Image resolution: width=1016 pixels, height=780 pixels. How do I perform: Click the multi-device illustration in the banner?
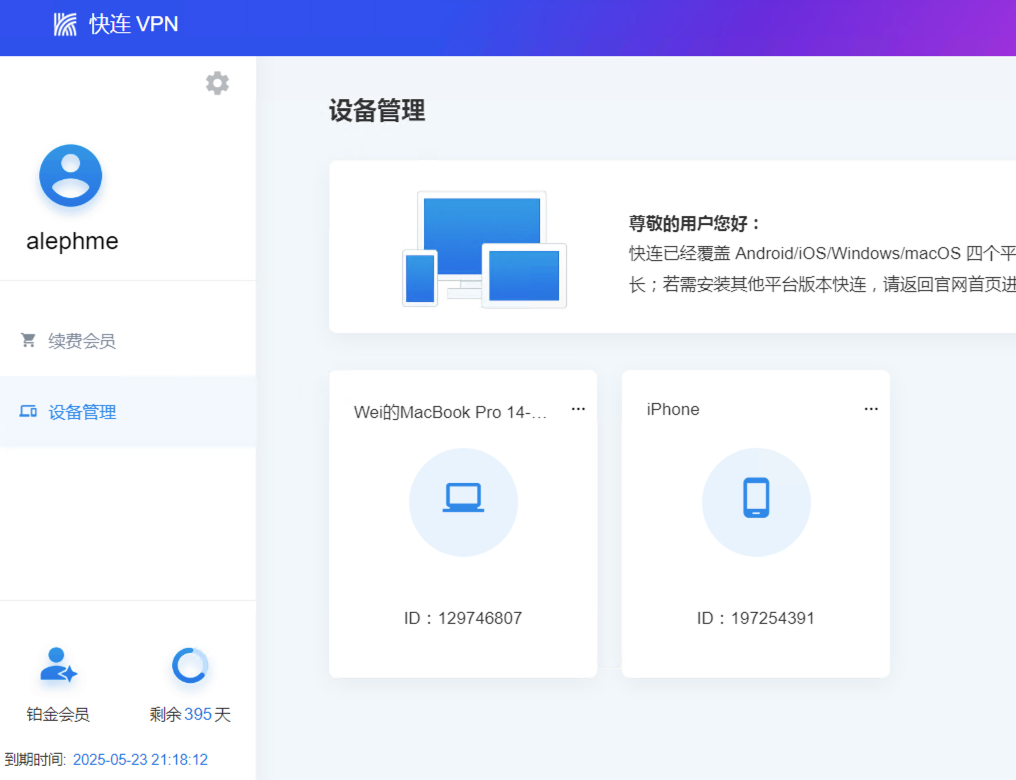[484, 249]
